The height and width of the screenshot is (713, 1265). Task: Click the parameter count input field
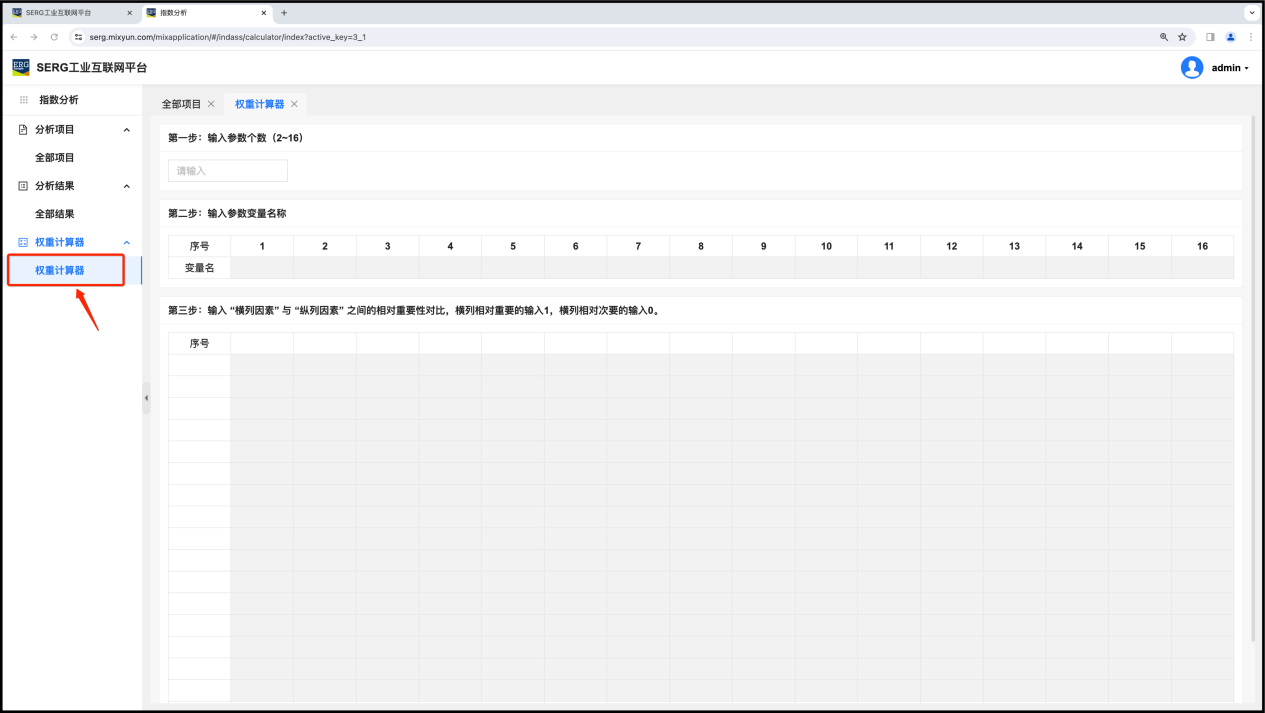tap(227, 171)
